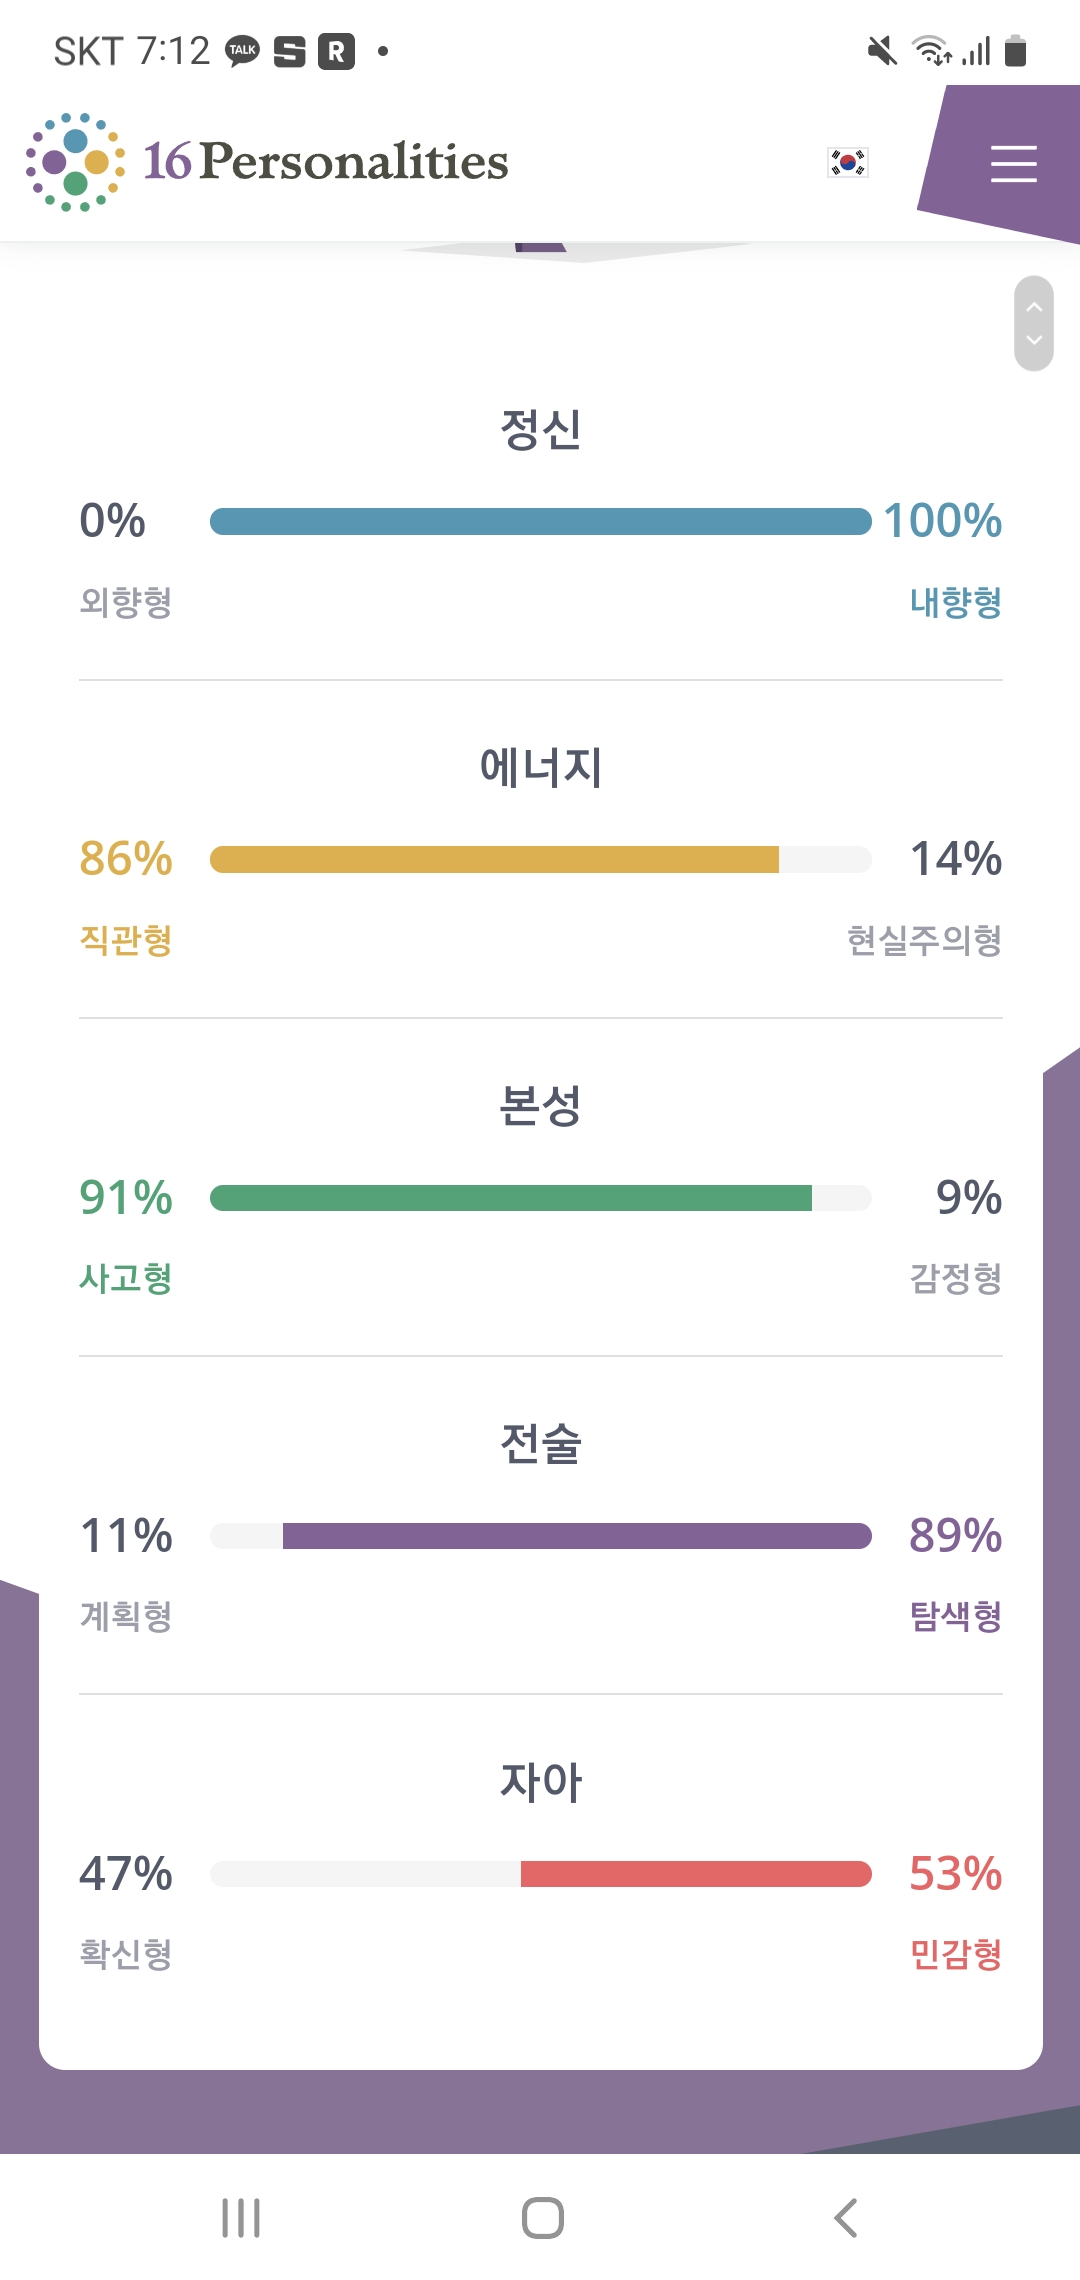Tap the 민감형 trait label
The height and width of the screenshot is (2280, 1080).
[x=955, y=1954]
